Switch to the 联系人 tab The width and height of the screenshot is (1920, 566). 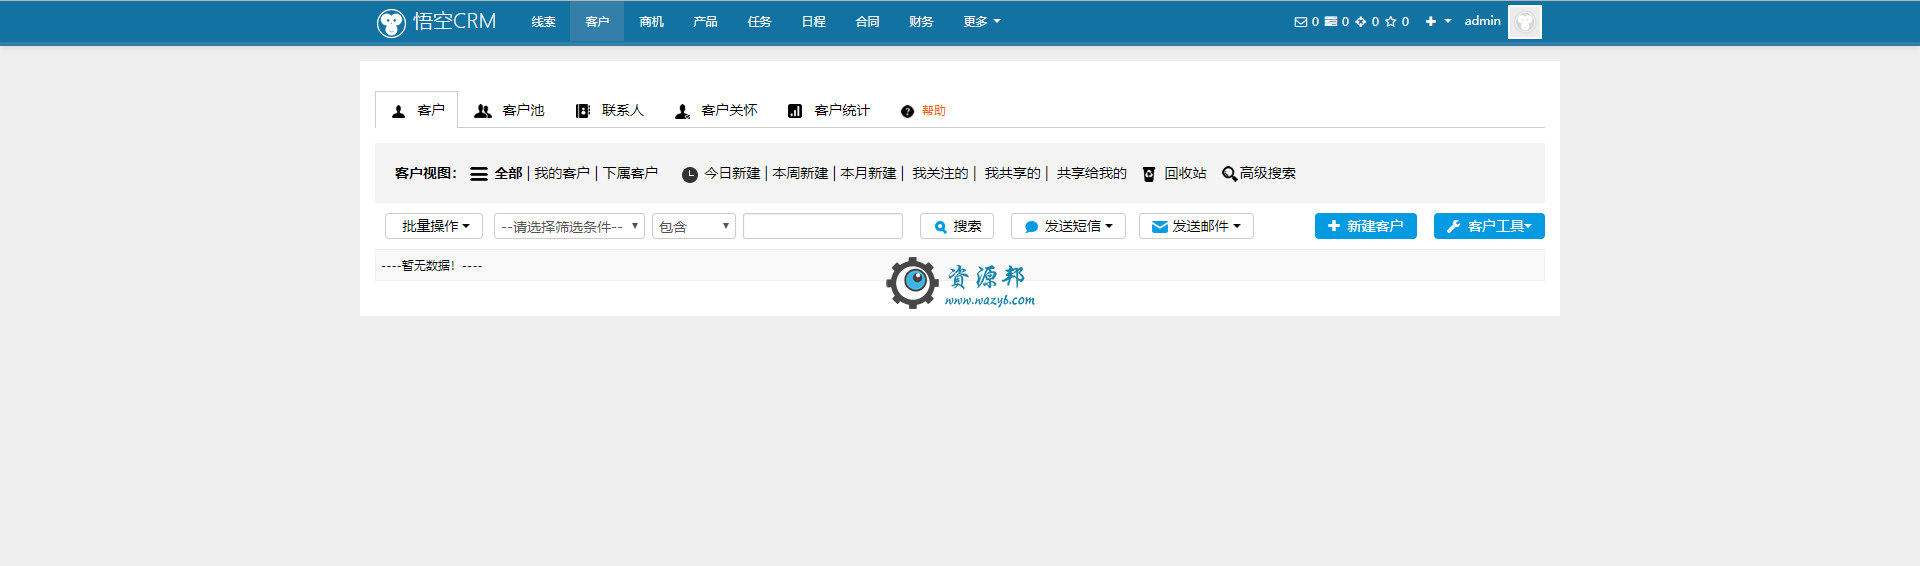point(609,110)
